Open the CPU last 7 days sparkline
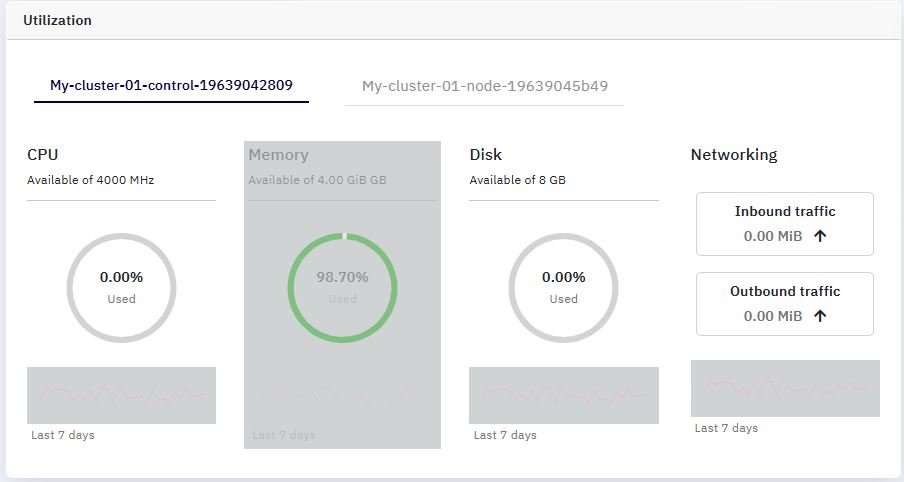The image size is (904, 482). coord(122,396)
